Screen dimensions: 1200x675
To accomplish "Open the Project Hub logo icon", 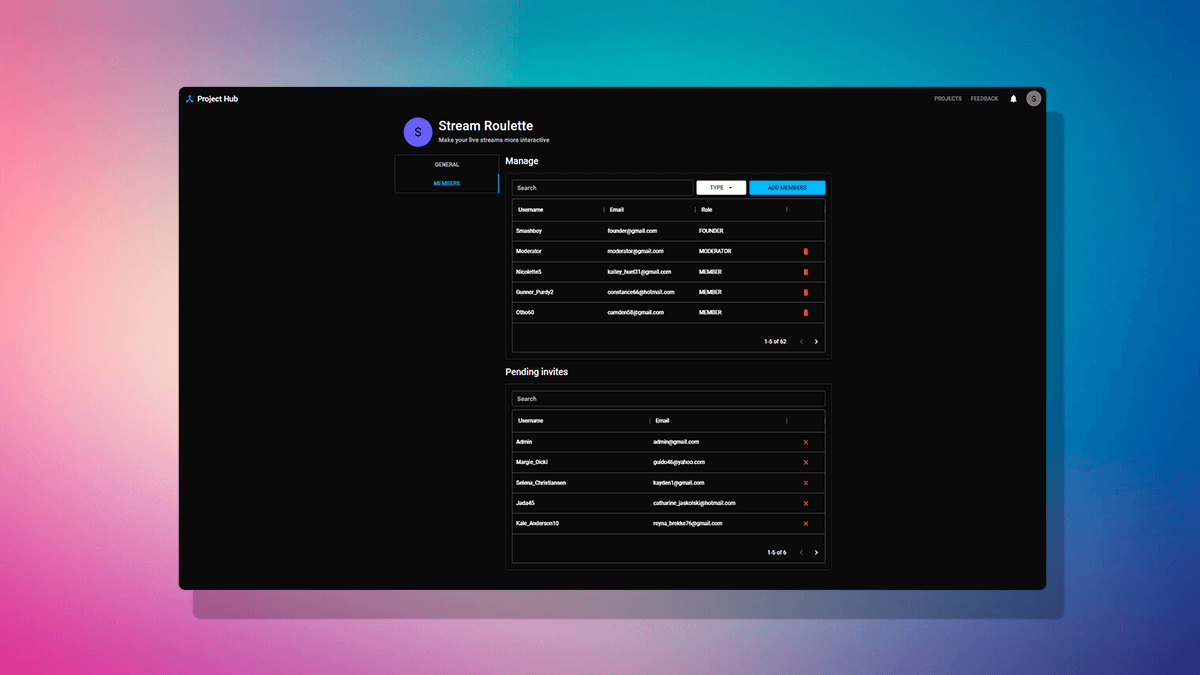I will [189, 99].
